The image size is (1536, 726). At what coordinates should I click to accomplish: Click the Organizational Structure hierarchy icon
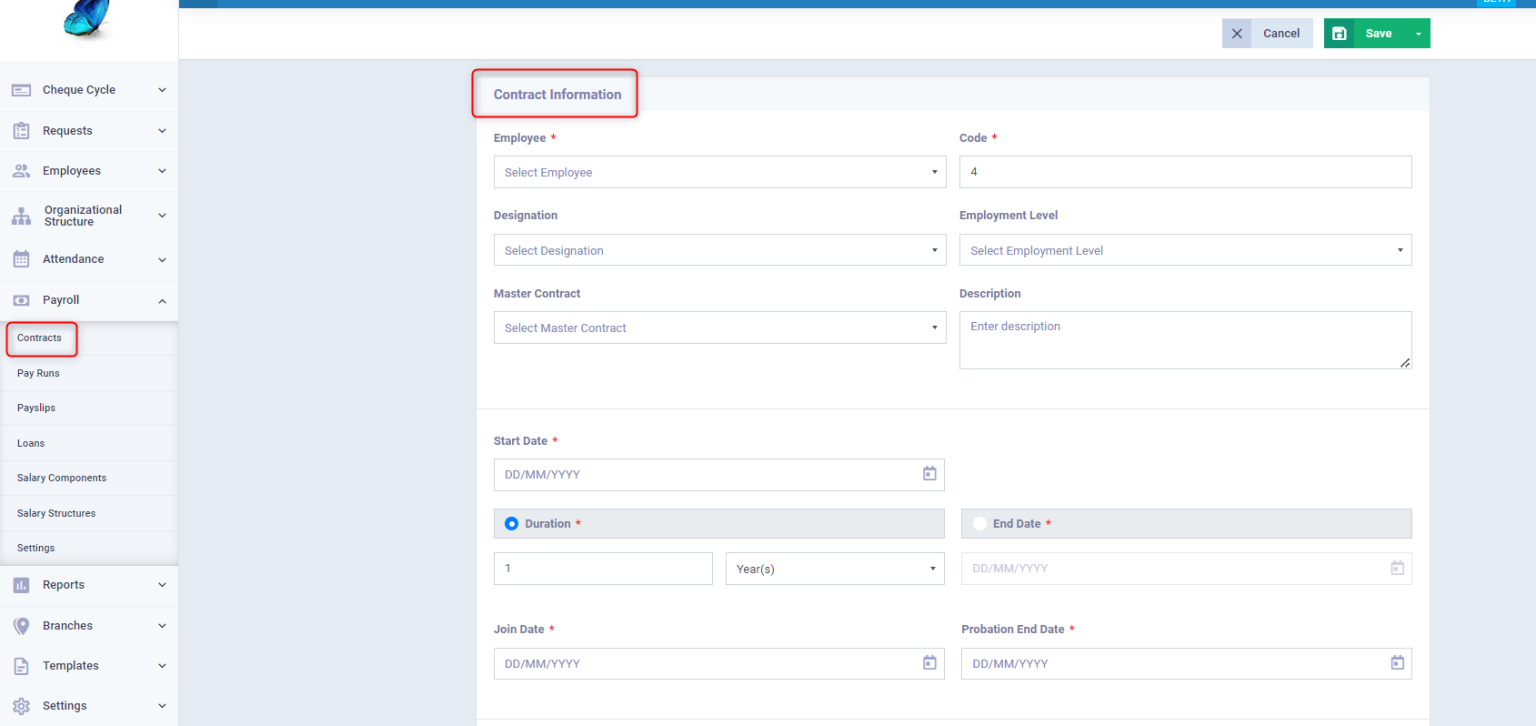tap(21, 216)
